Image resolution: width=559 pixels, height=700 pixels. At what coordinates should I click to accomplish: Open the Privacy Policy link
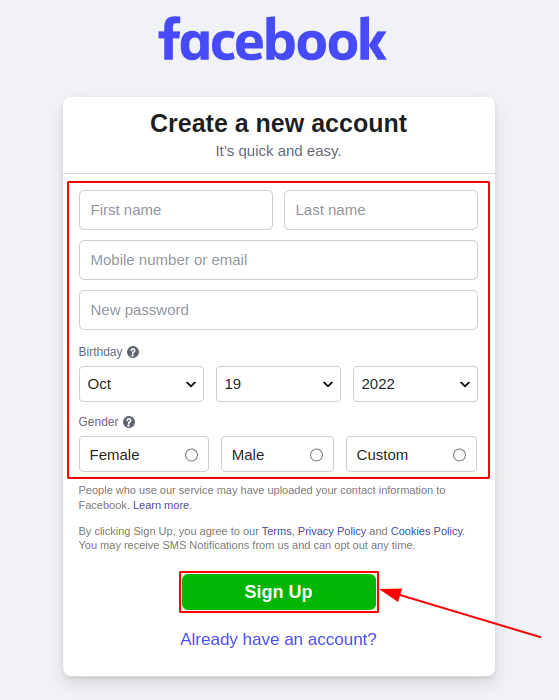[x=332, y=531]
